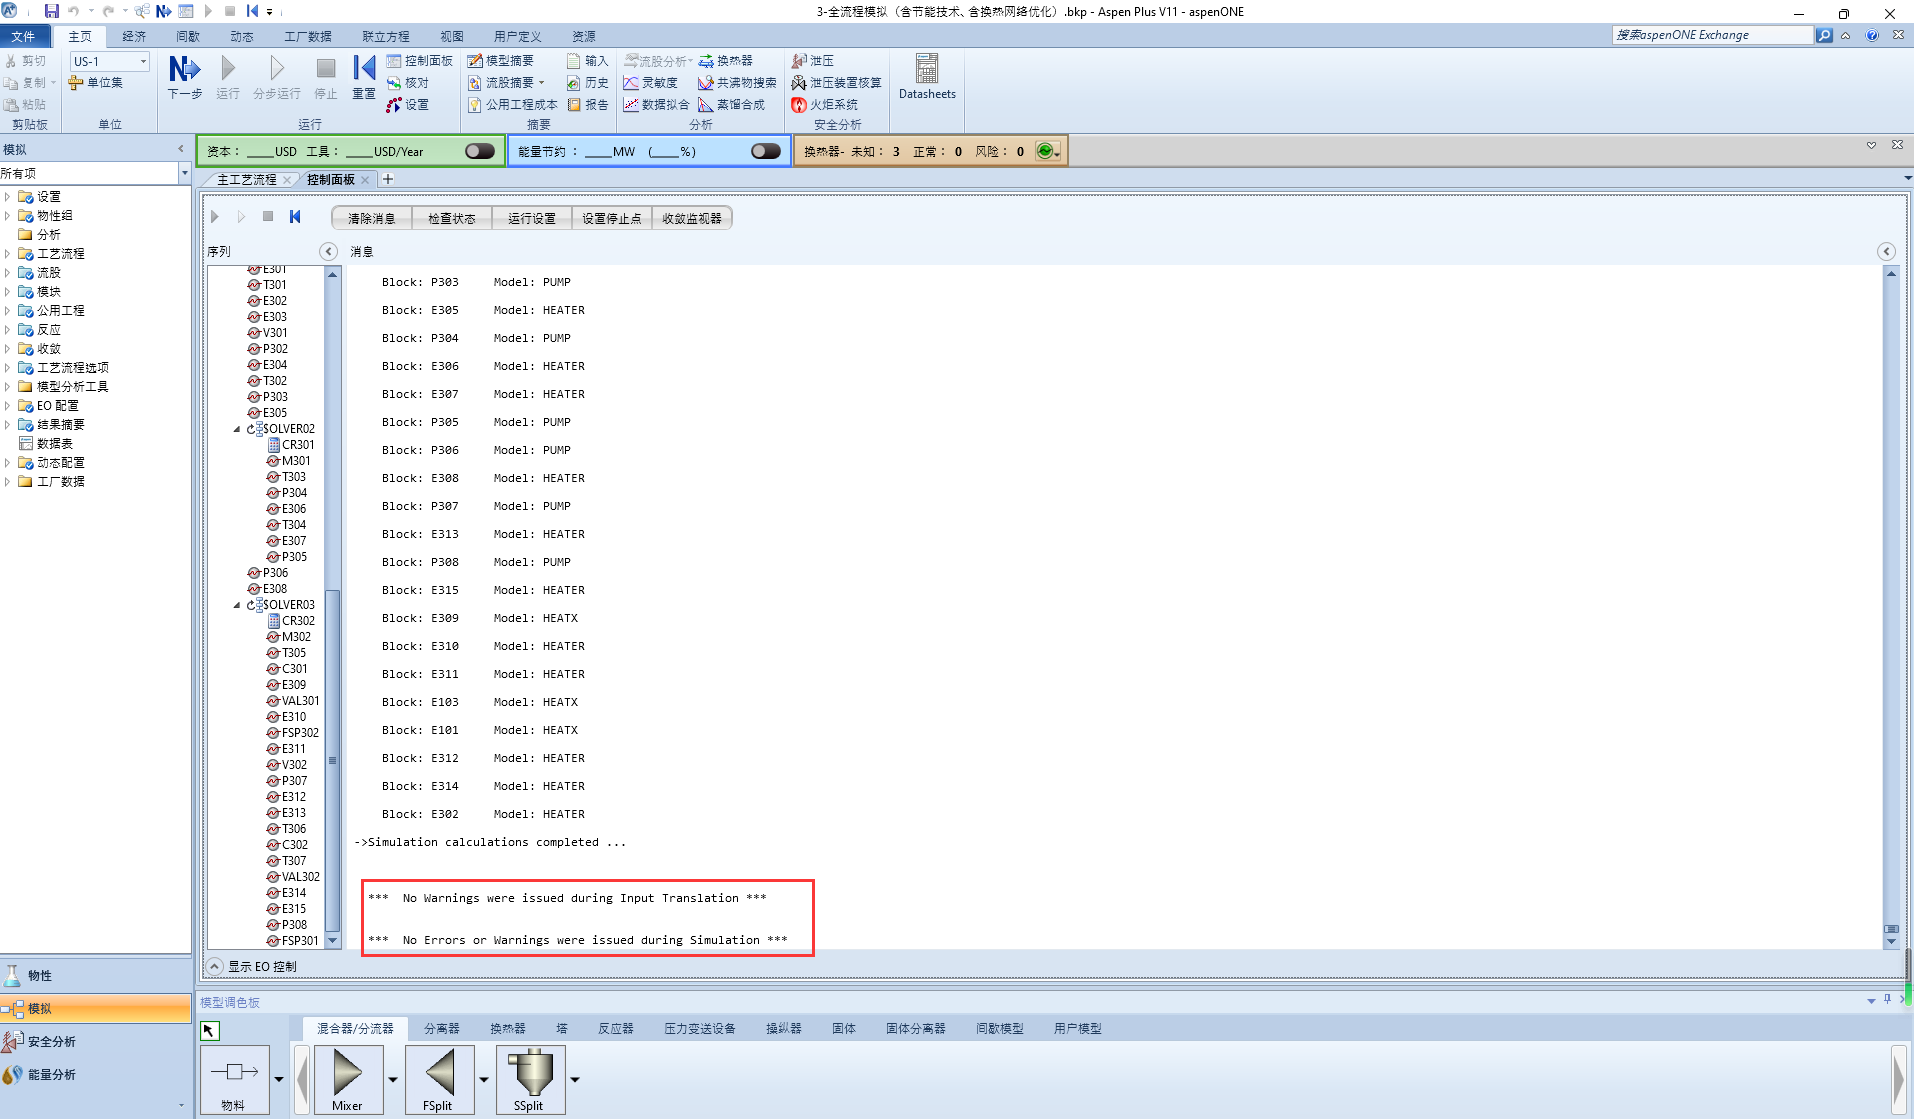Open the Control Panel (控制面板) ribbon item
This screenshot has height=1119, width=1914.
click(419, 61)
